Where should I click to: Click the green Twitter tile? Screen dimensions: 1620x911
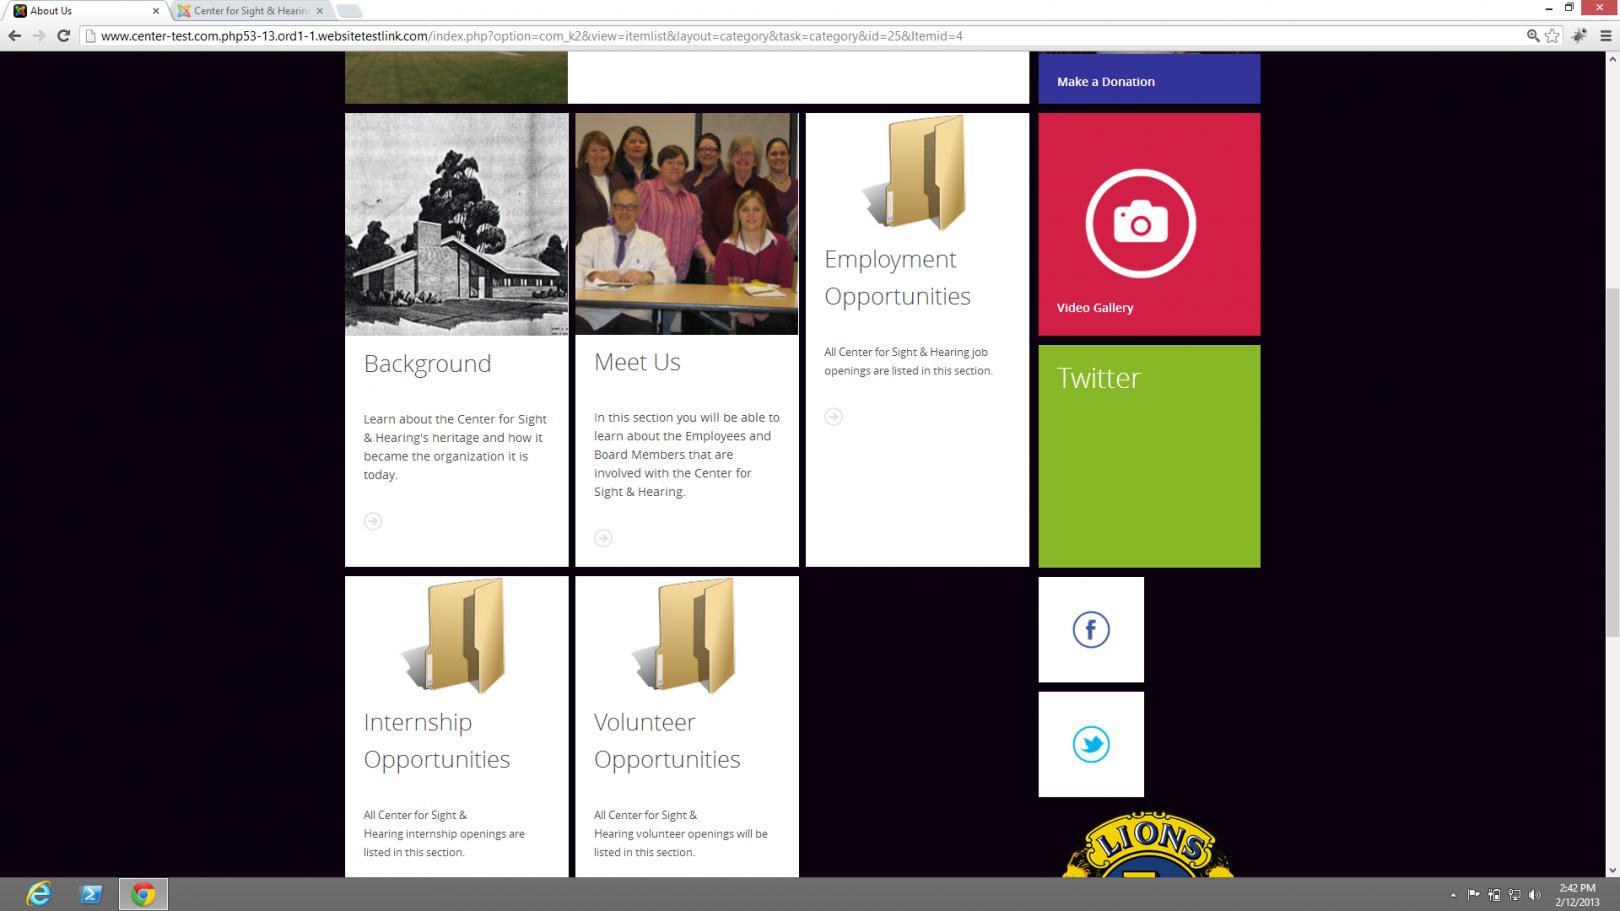(1149, 456)
